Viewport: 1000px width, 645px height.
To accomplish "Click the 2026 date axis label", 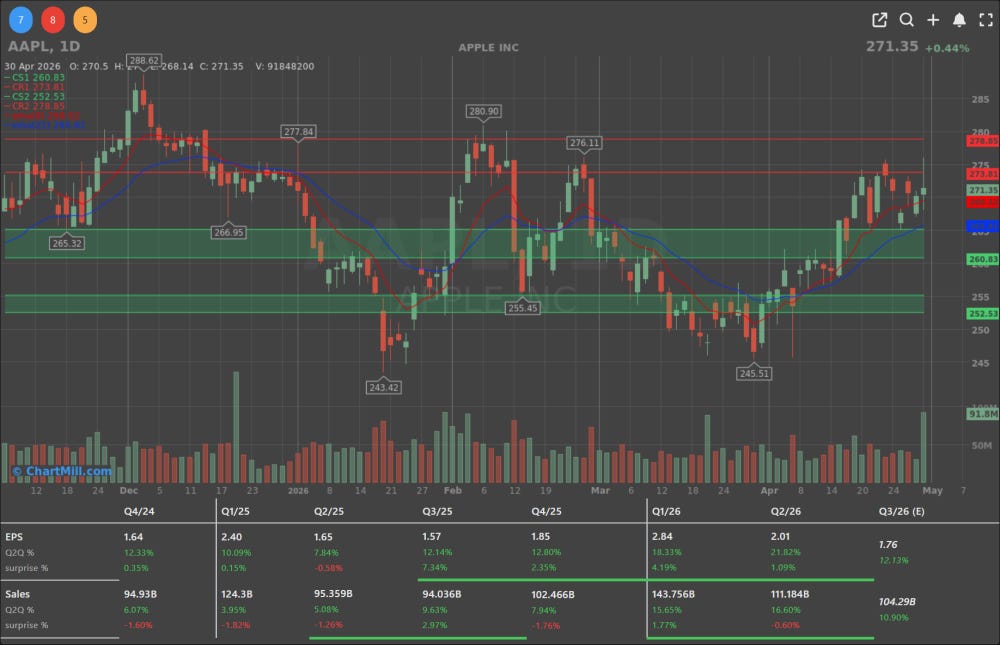I will pos(298,491).
